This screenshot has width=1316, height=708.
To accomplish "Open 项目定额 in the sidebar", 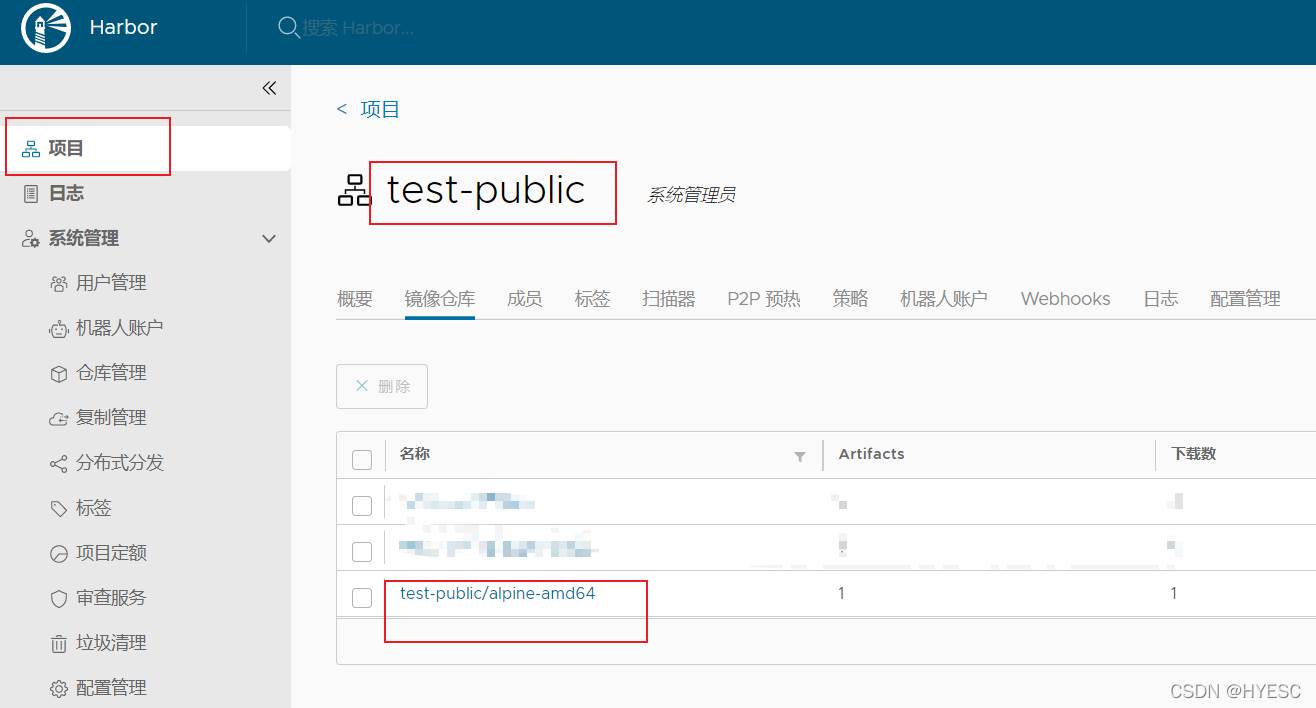I will coord(111,553).
